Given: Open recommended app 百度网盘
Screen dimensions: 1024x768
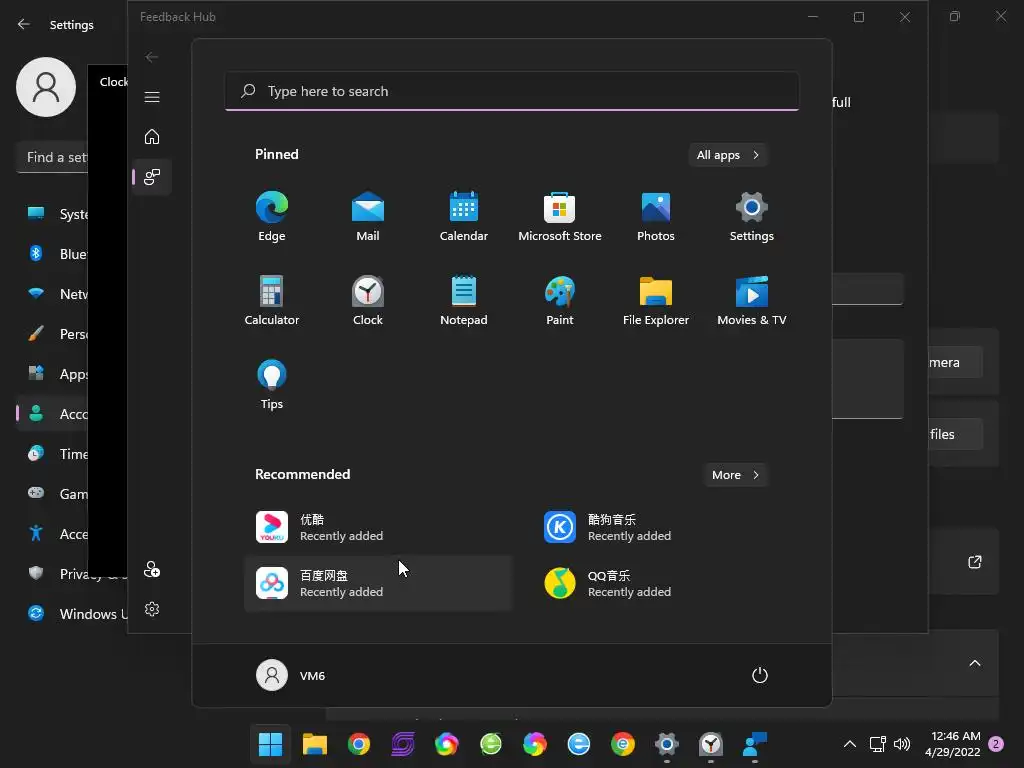Looking at the screenshot, I should tap(377, 583).
